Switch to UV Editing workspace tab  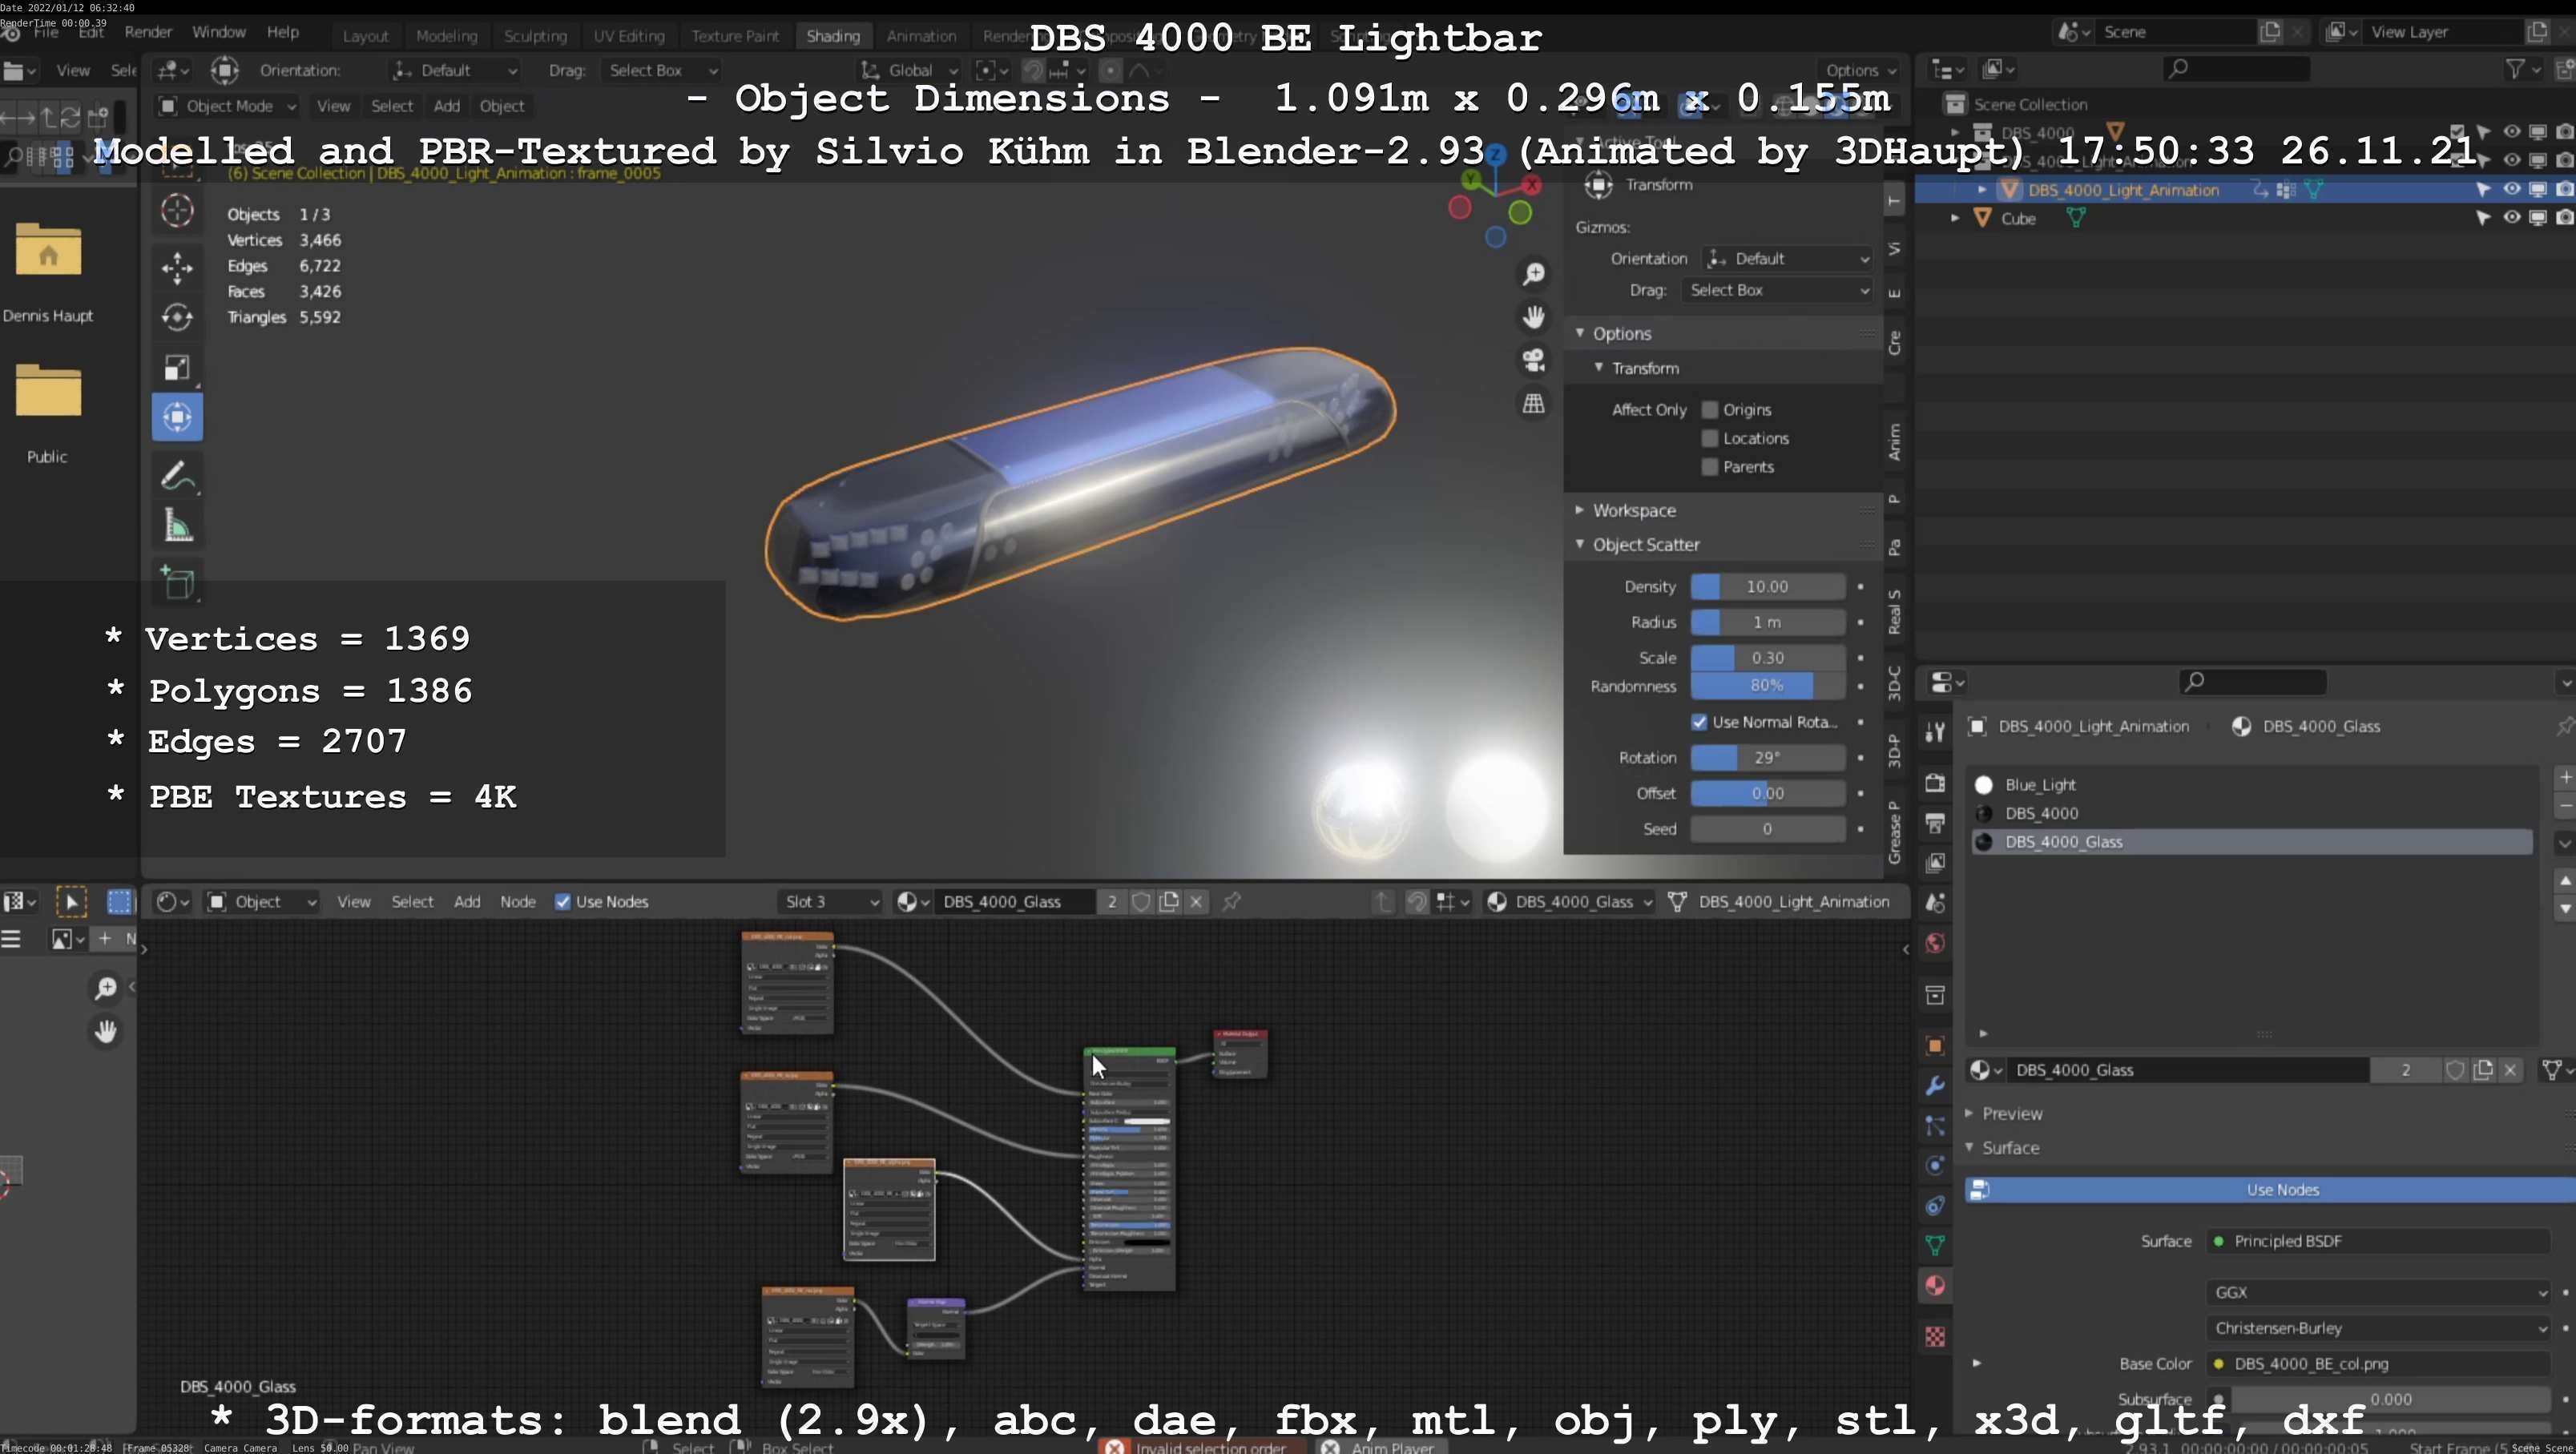click(629, 36)
